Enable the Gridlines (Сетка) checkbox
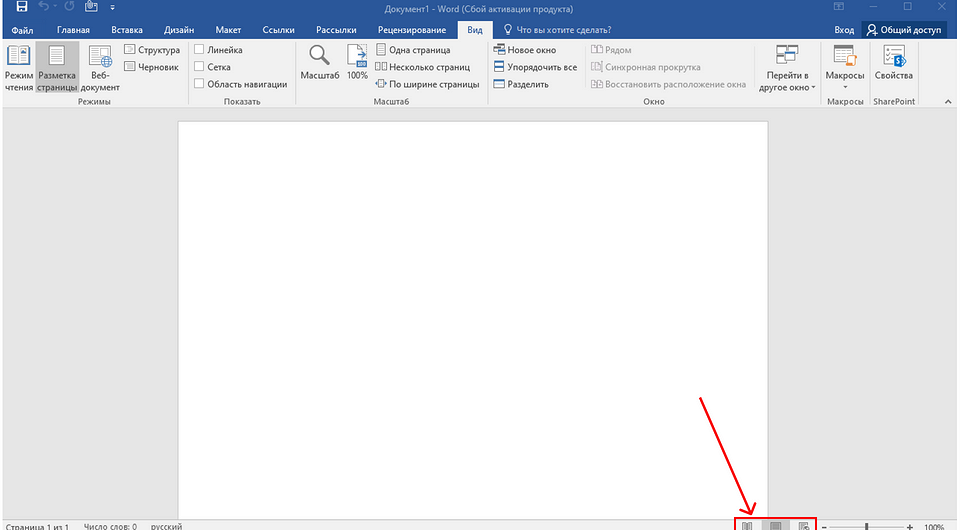The image size is (960, 530). point(200,67)
